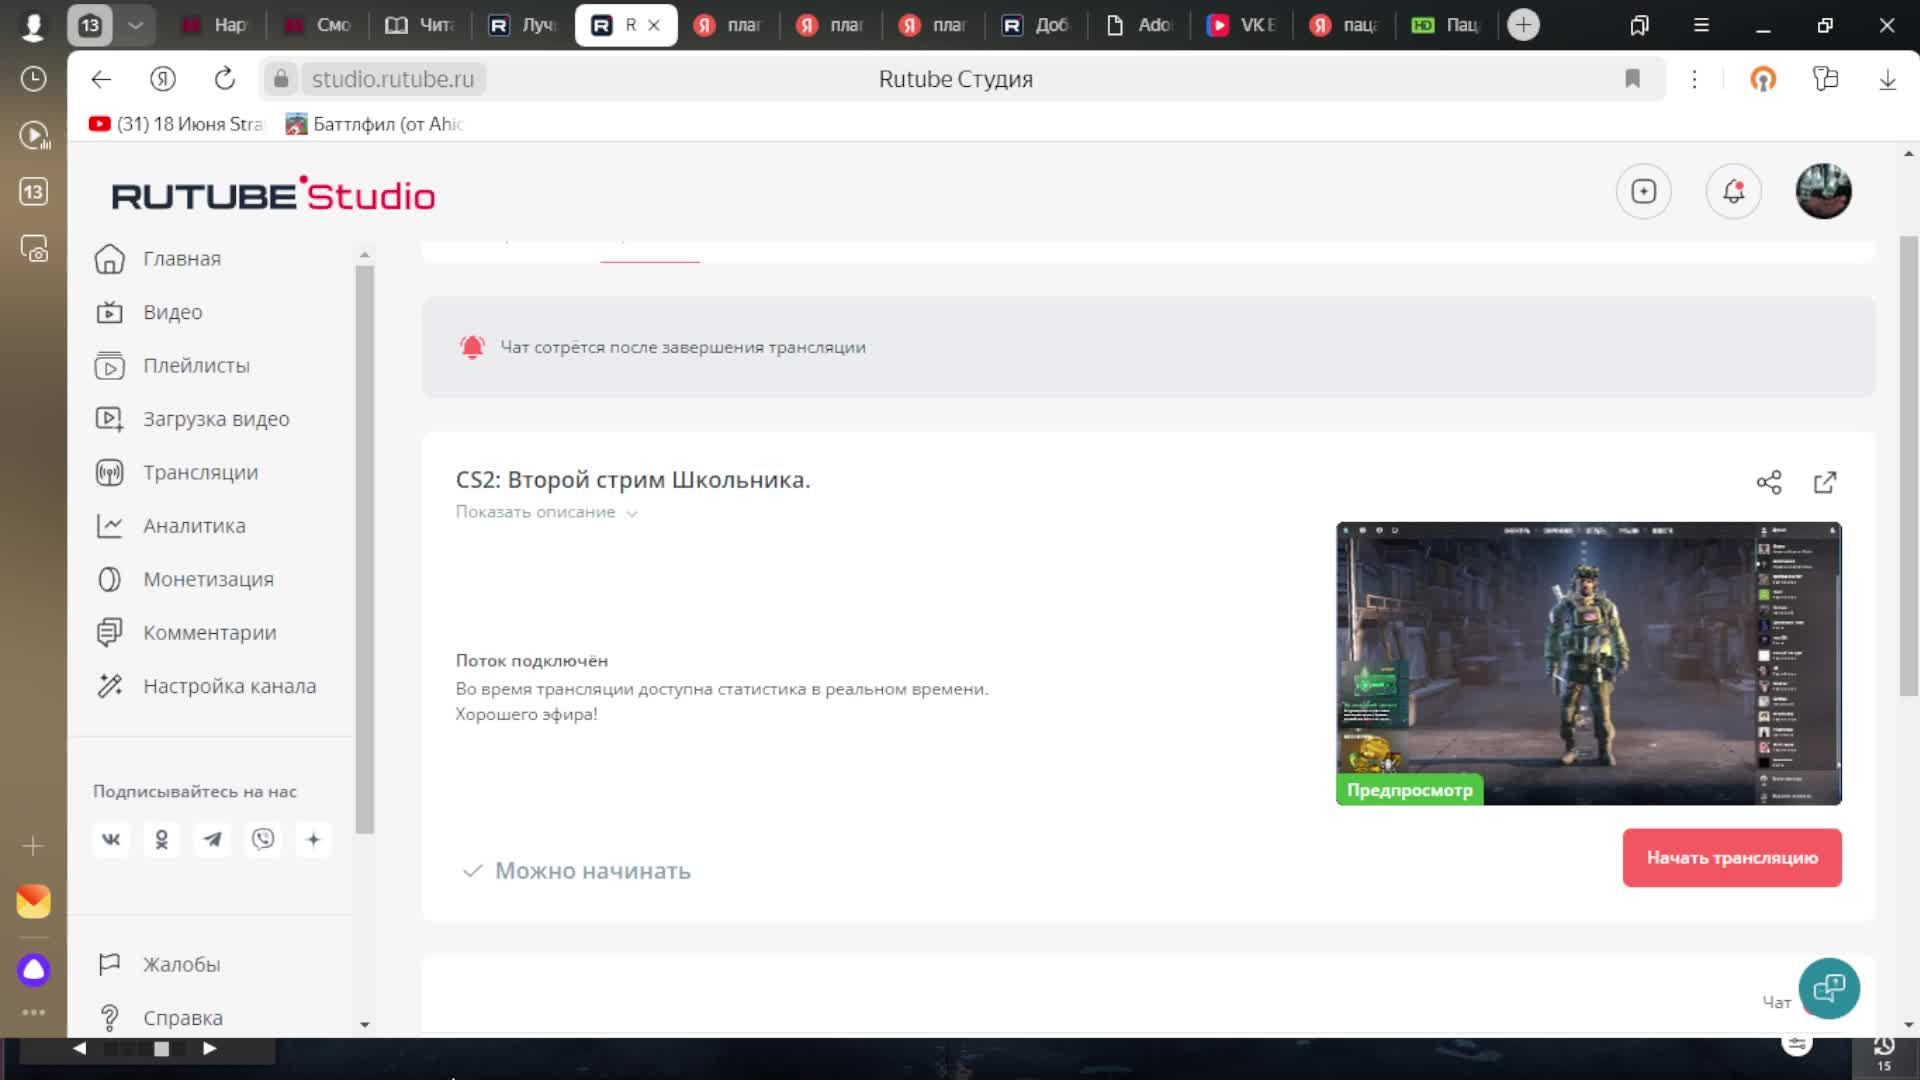The width and height of the screenshot is (1920, 1080).
Task: Click the address bar studio.rutube.ru
Action: point(393,79)
